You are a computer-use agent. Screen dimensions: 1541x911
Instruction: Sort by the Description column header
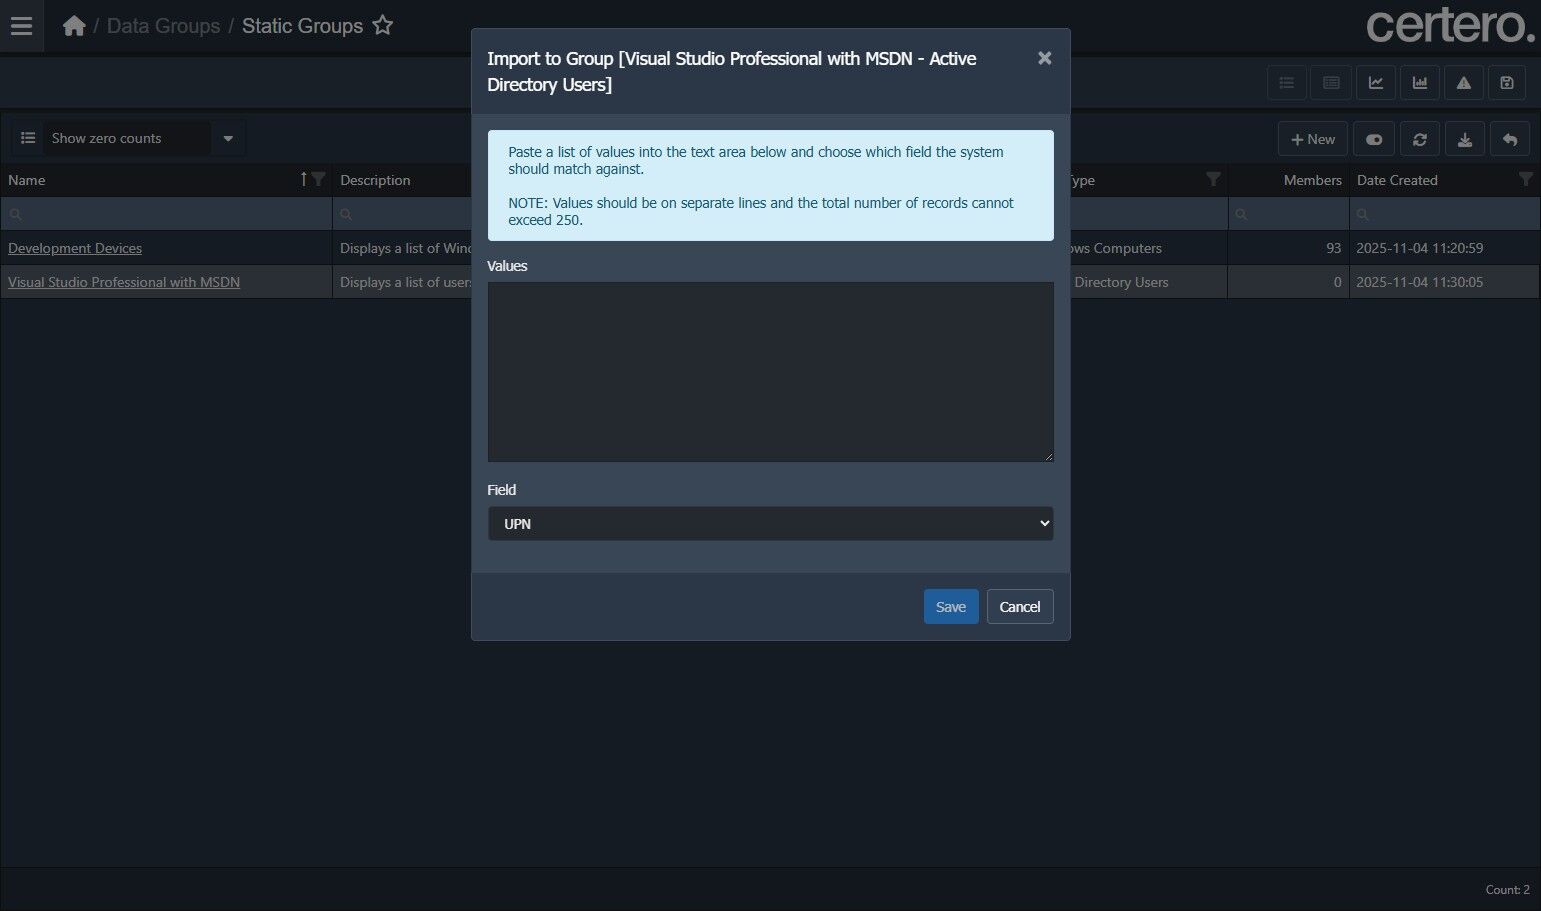375,180
